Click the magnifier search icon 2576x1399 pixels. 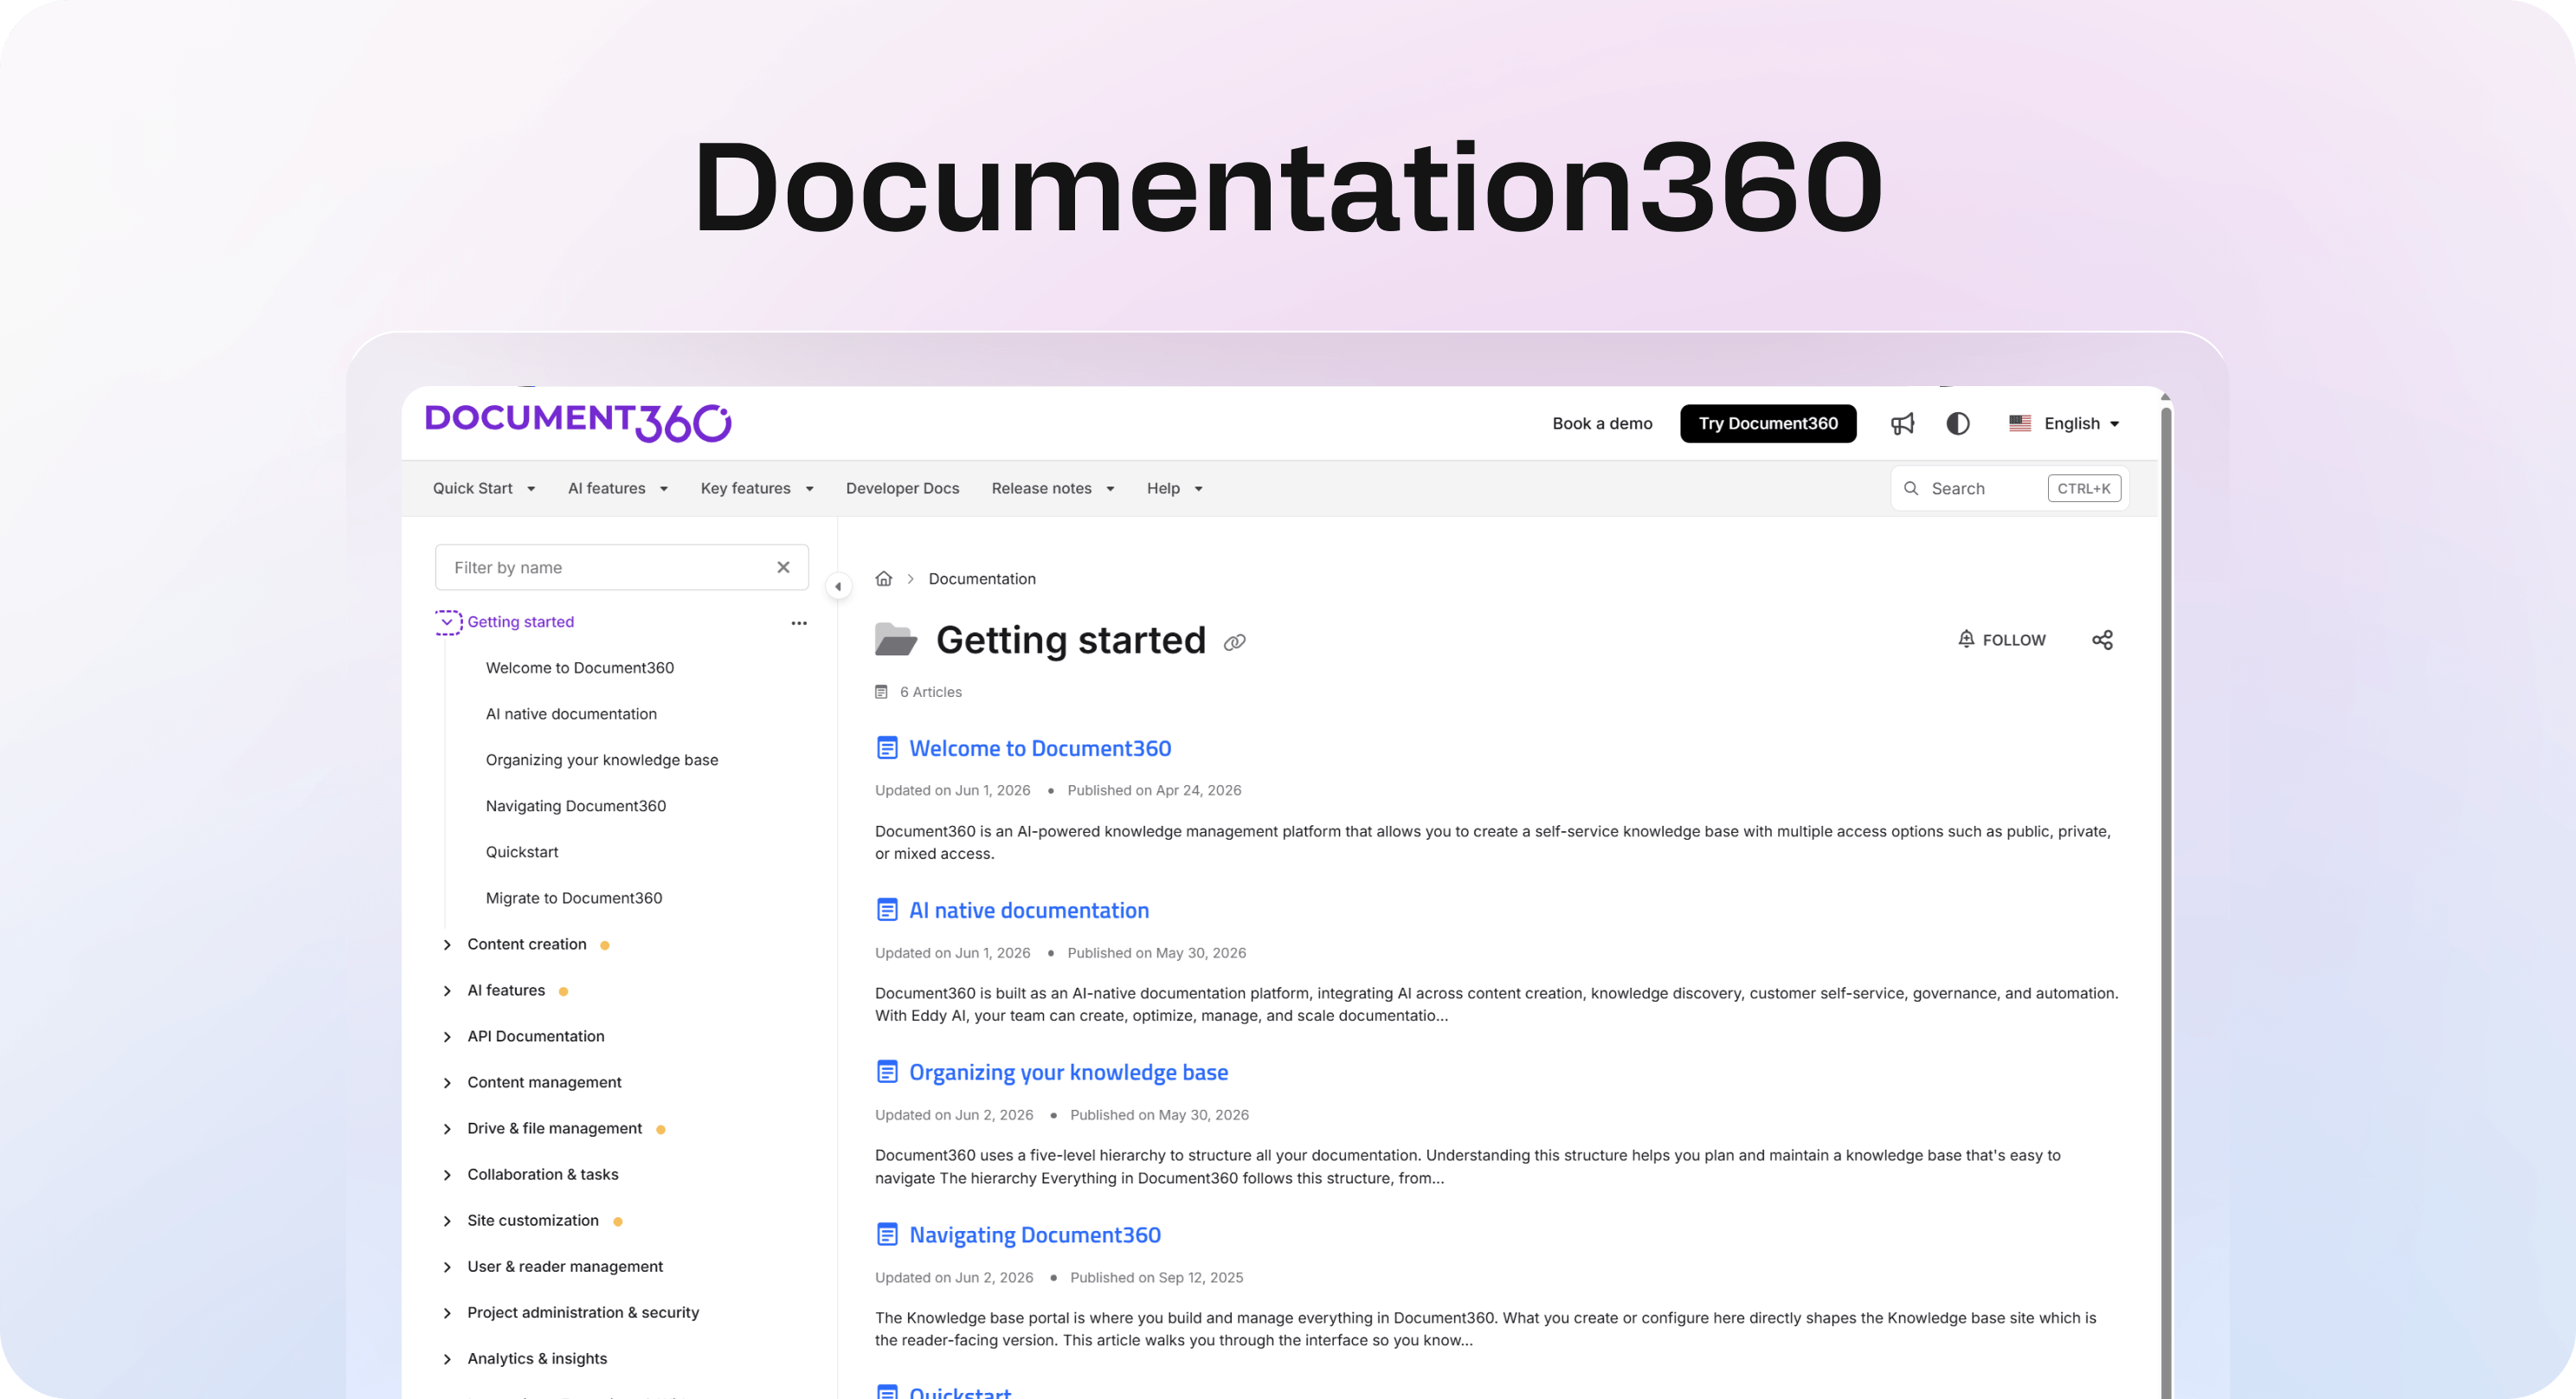tap(1910, 488)
